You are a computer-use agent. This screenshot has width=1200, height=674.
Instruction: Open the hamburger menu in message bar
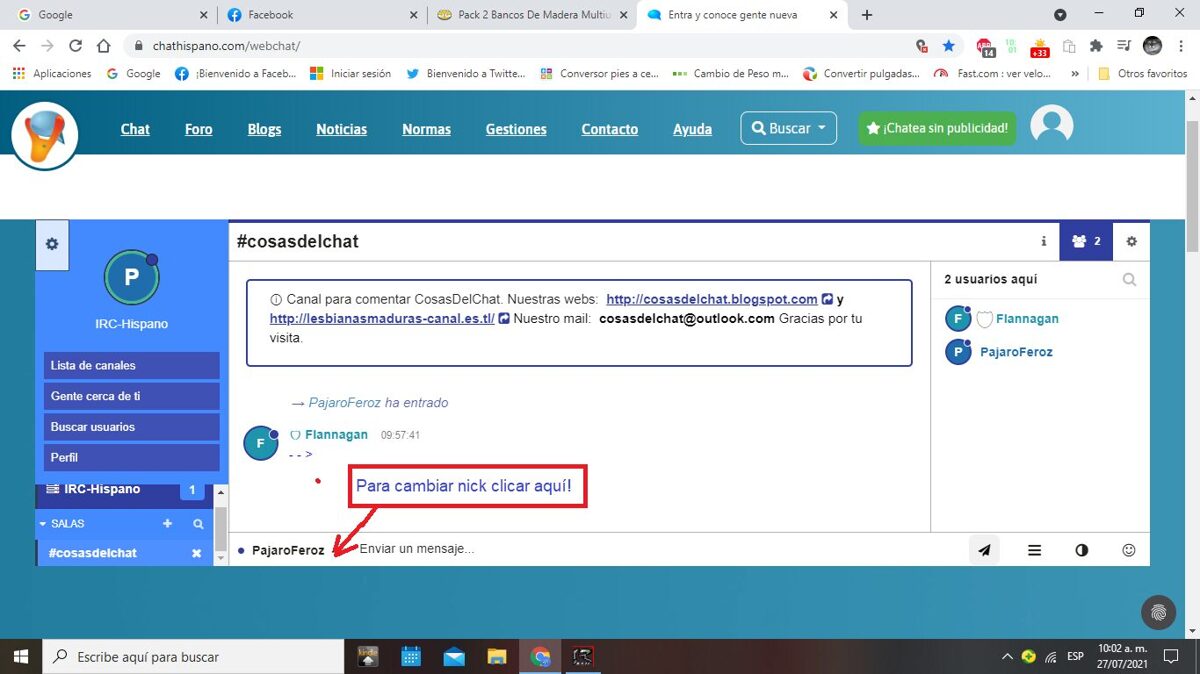pyautogui.click(x=1034, y=550)
